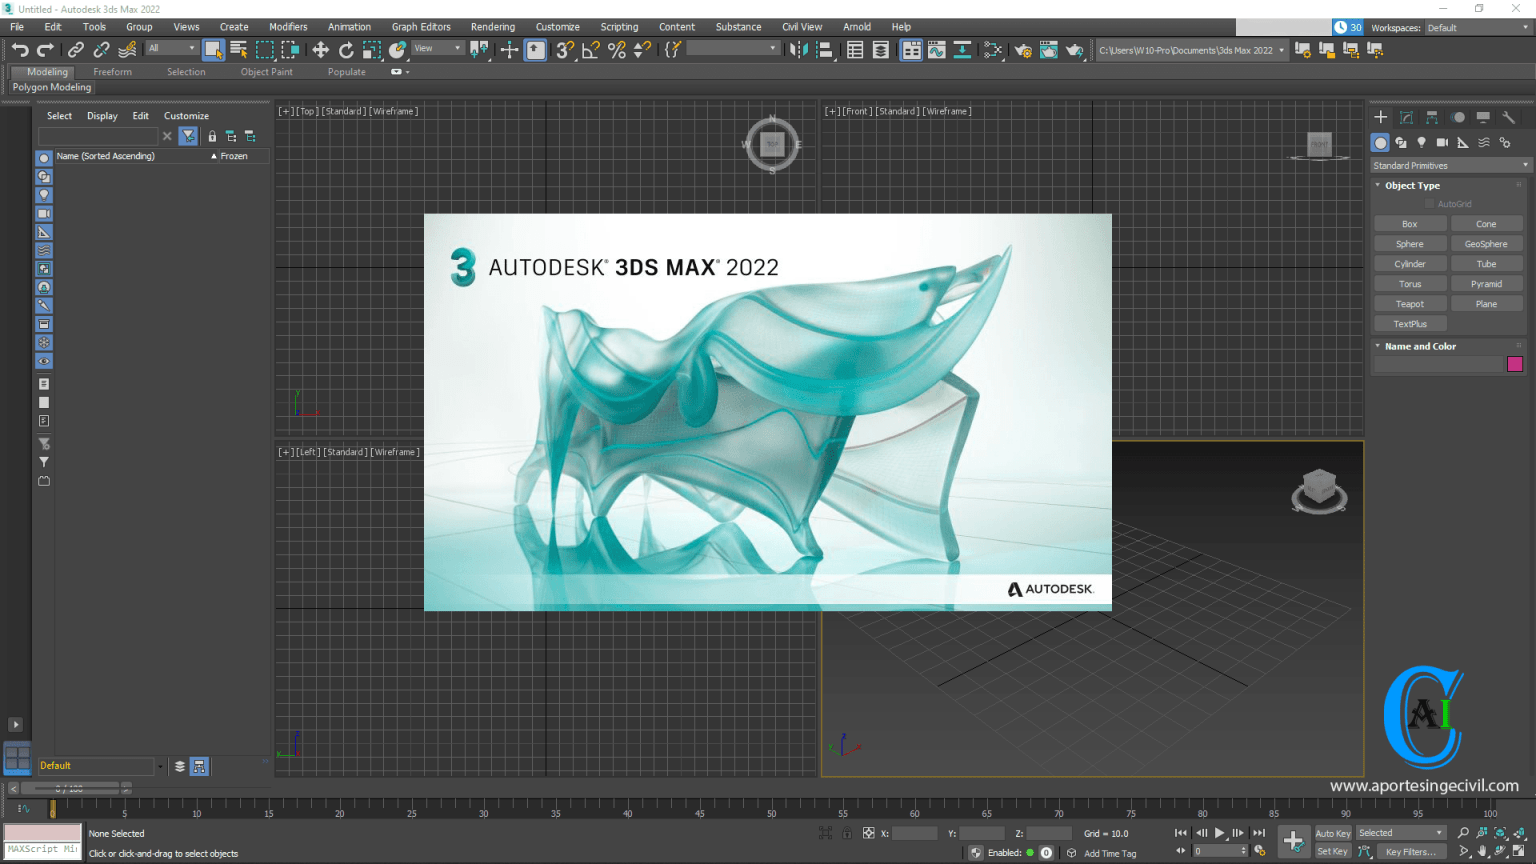Open the Standard Primitives category dropdown
Screen dimensions: 1536x864
pyautogui.click(x=1451, y=166)
